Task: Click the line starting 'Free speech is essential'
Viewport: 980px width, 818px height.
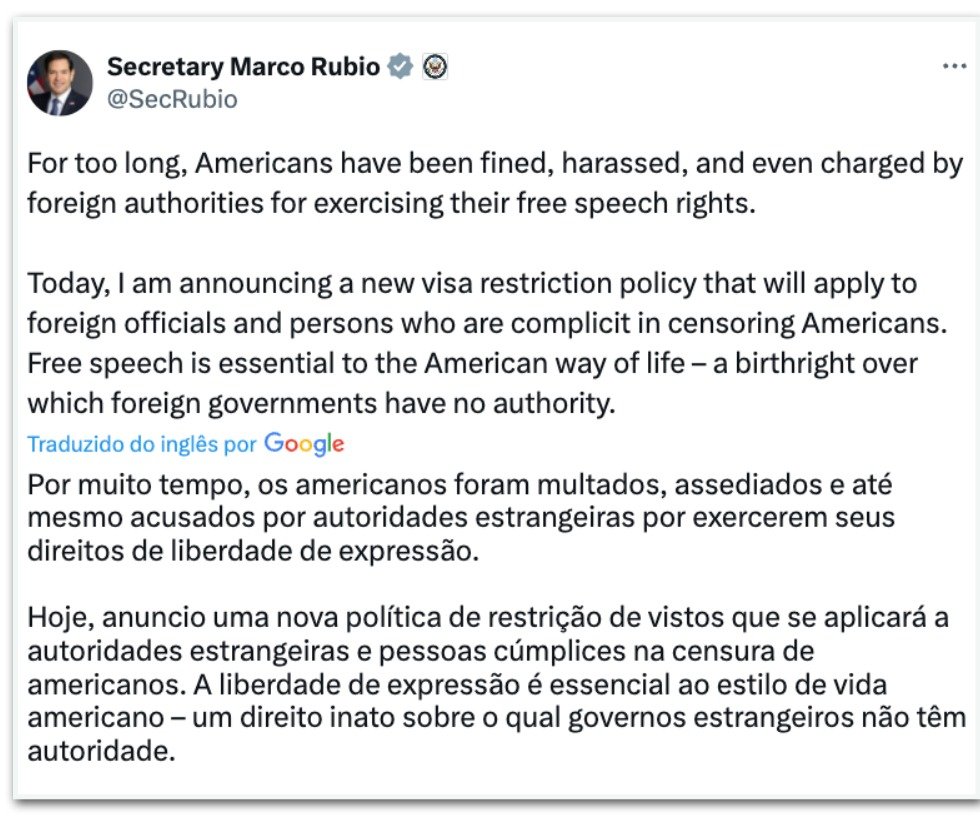Action: point(472,362)
